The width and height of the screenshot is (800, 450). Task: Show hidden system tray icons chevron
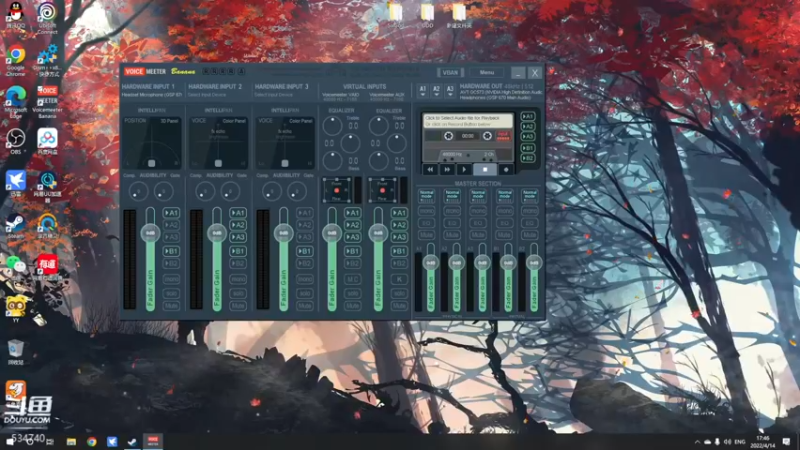697,442
